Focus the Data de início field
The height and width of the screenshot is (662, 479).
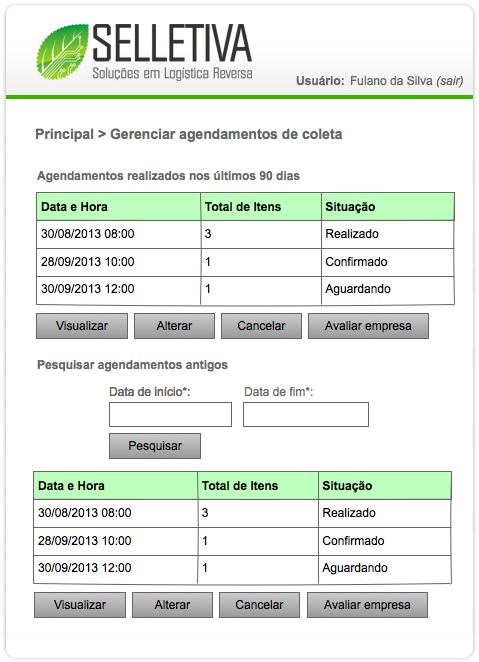coord(170,415)
